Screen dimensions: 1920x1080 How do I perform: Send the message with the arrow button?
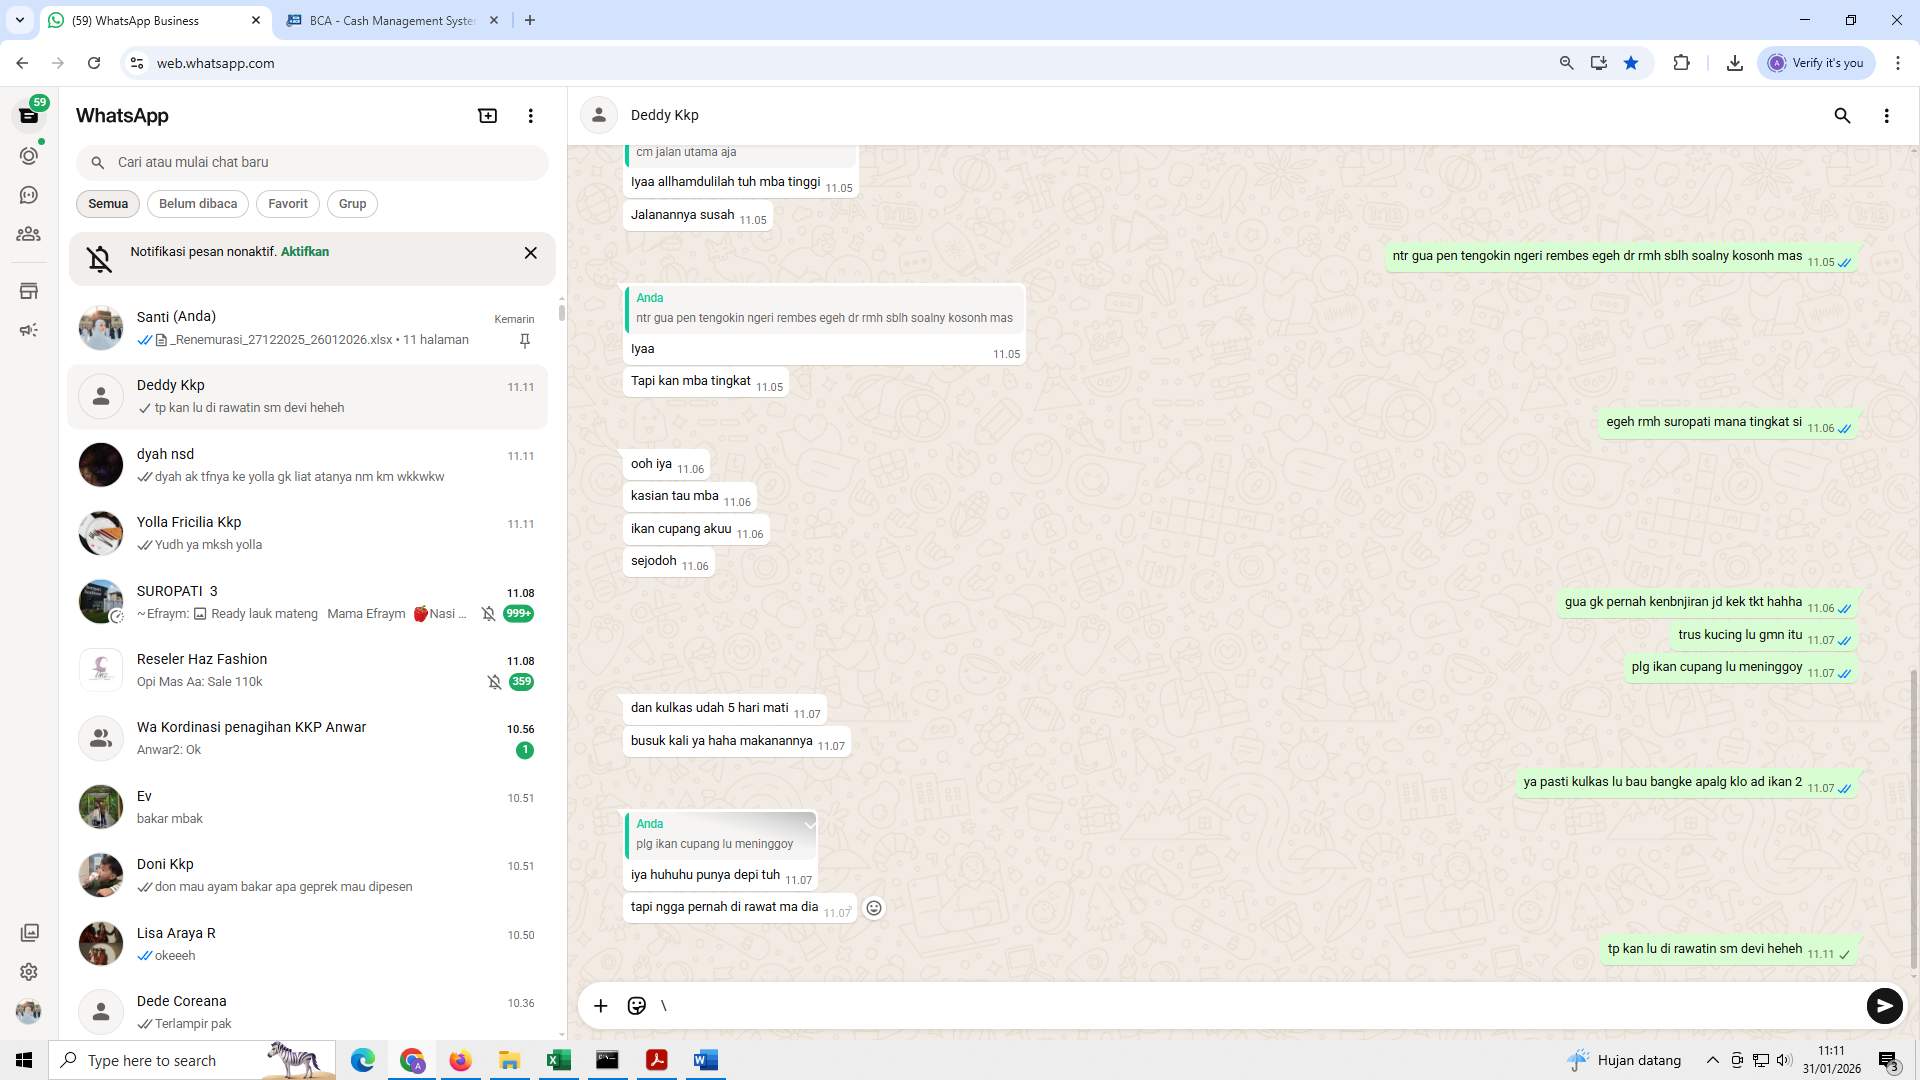click(x=1884, y=1006)
